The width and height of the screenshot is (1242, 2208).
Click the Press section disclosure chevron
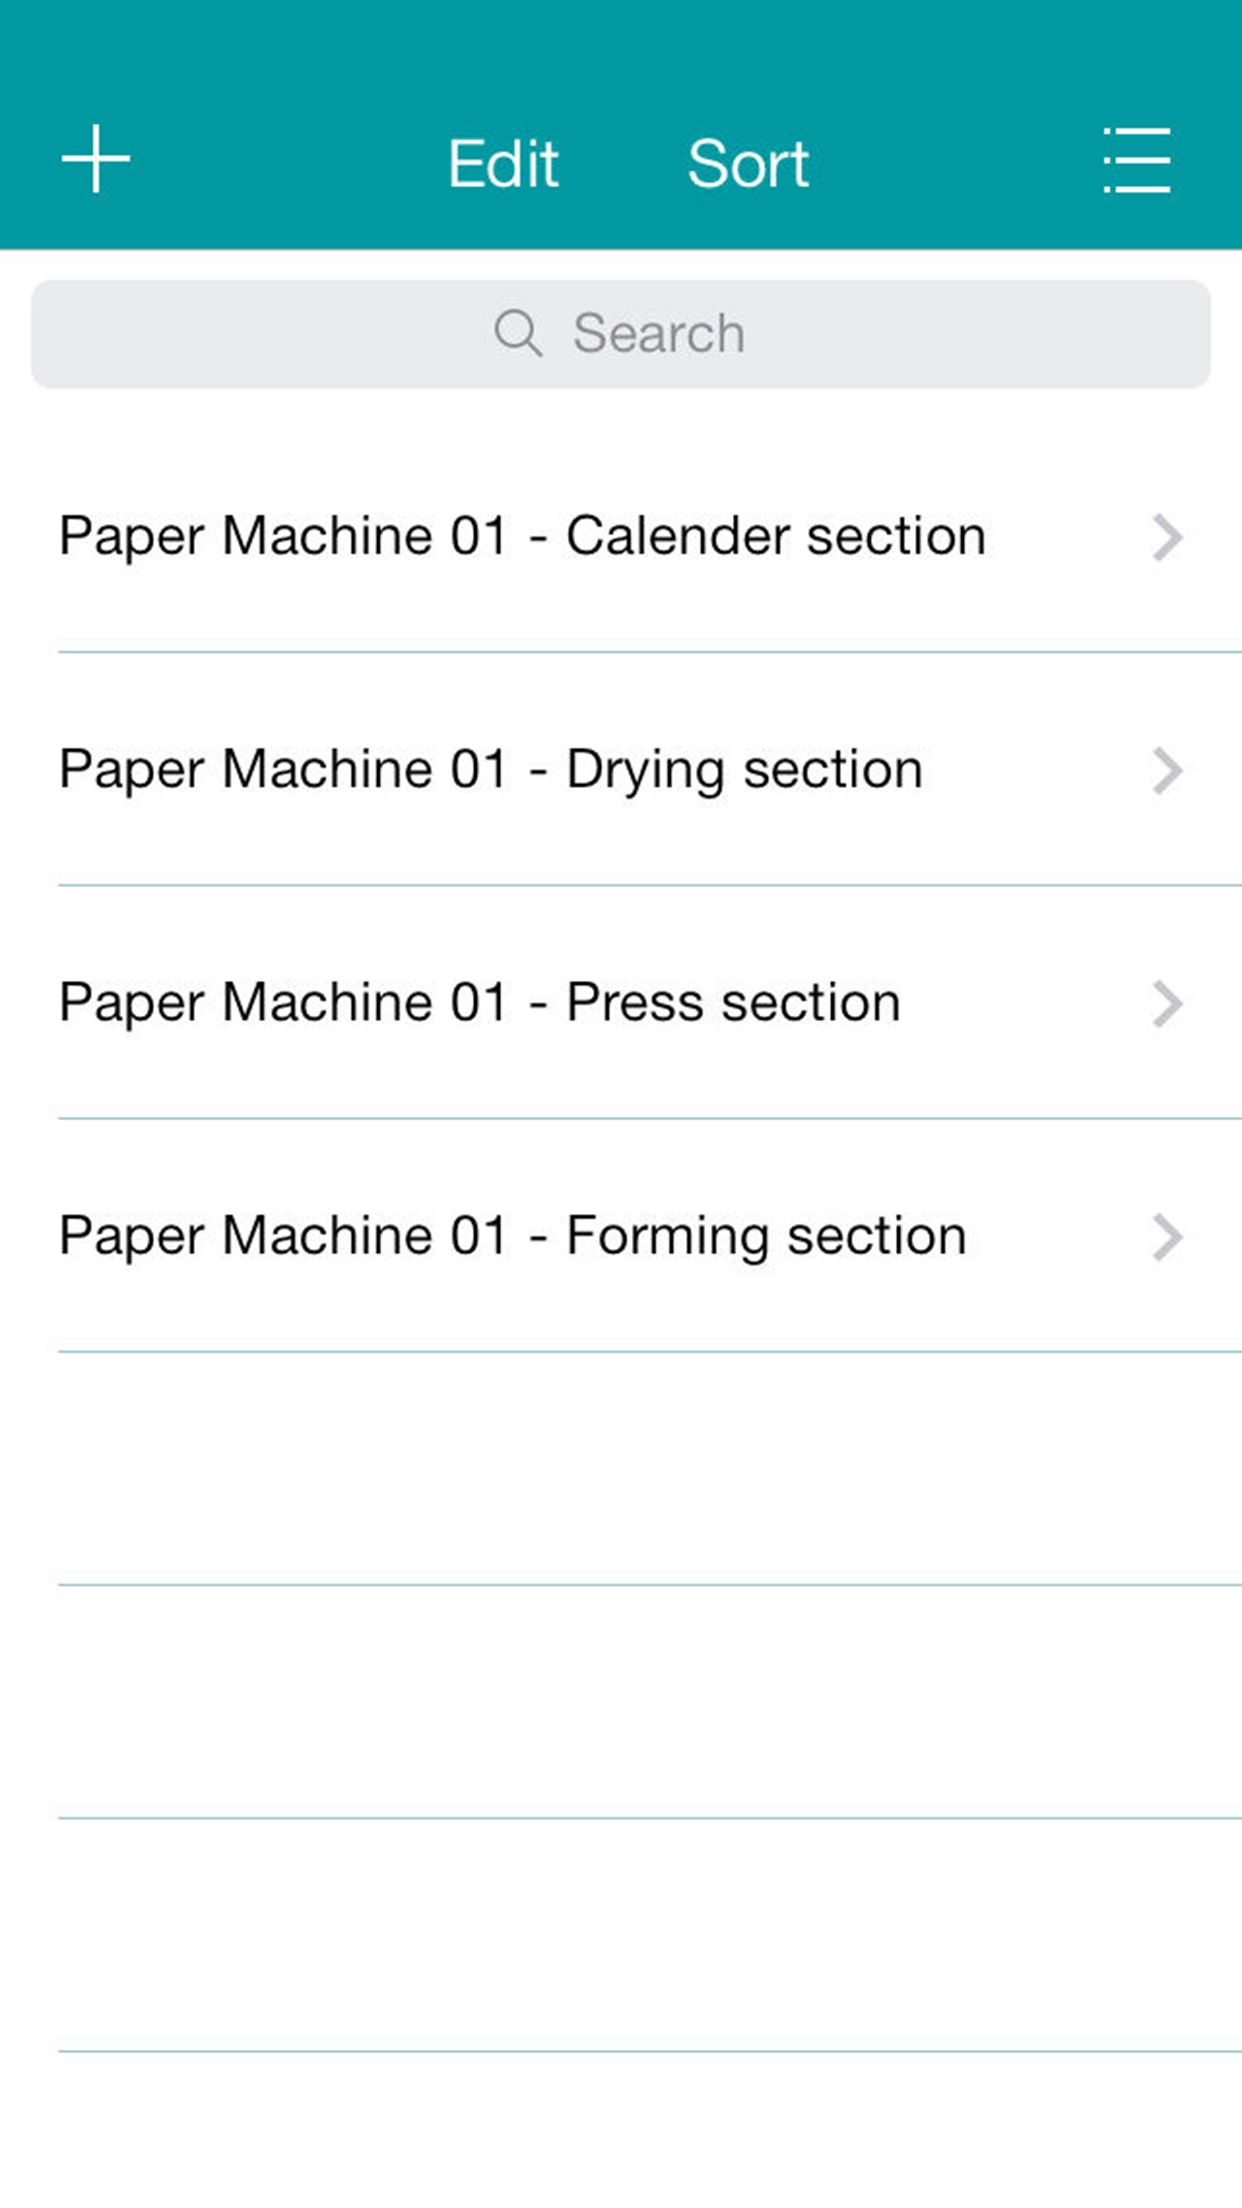pyautogui.click(x=1166, y=1004)
